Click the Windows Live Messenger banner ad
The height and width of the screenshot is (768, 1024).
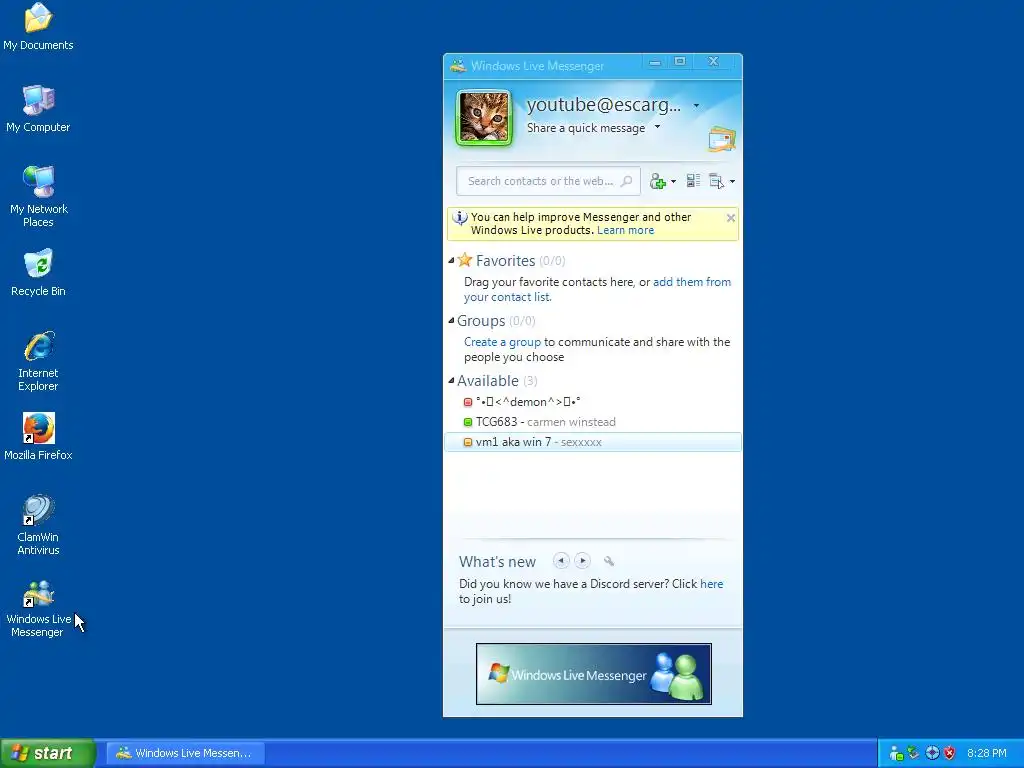(x=594, y=674)
